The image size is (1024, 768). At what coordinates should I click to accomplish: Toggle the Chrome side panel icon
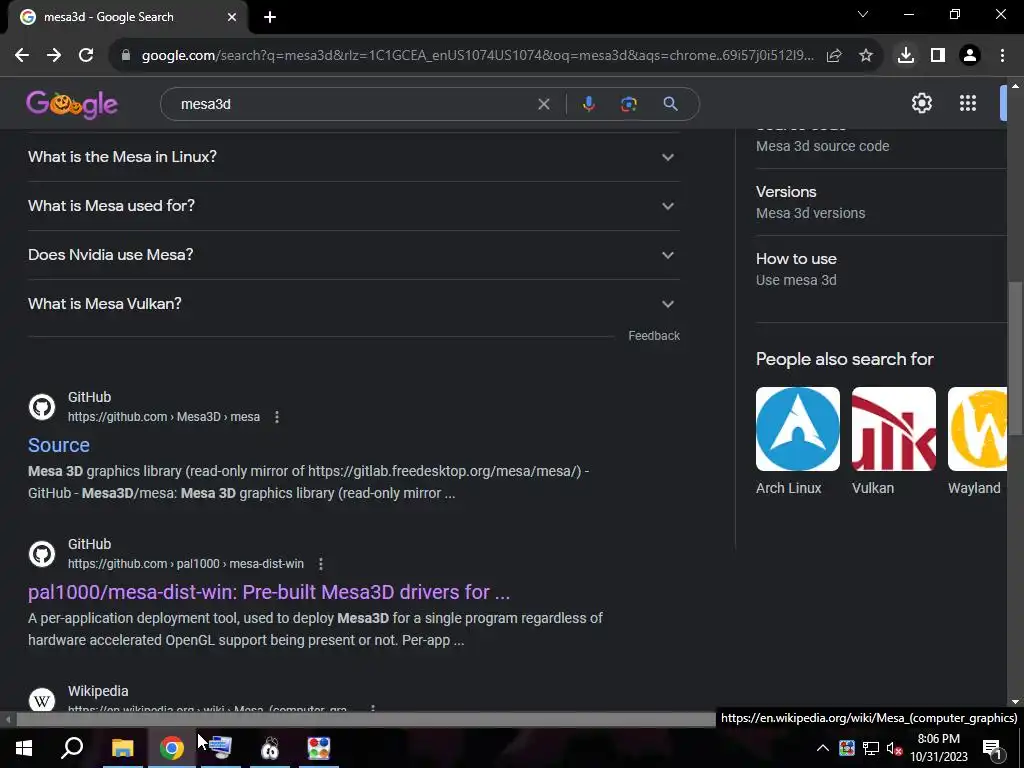[938, 56]
